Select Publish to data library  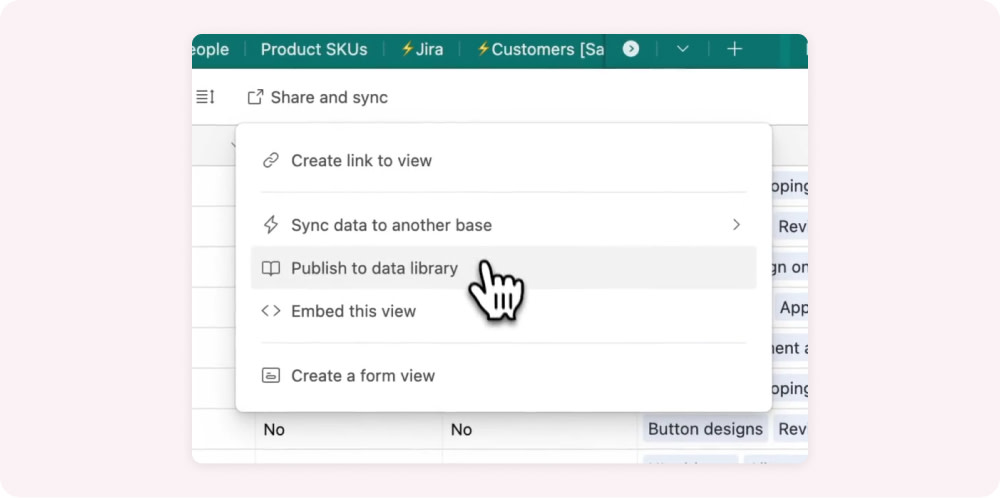[x=374, y=268]
